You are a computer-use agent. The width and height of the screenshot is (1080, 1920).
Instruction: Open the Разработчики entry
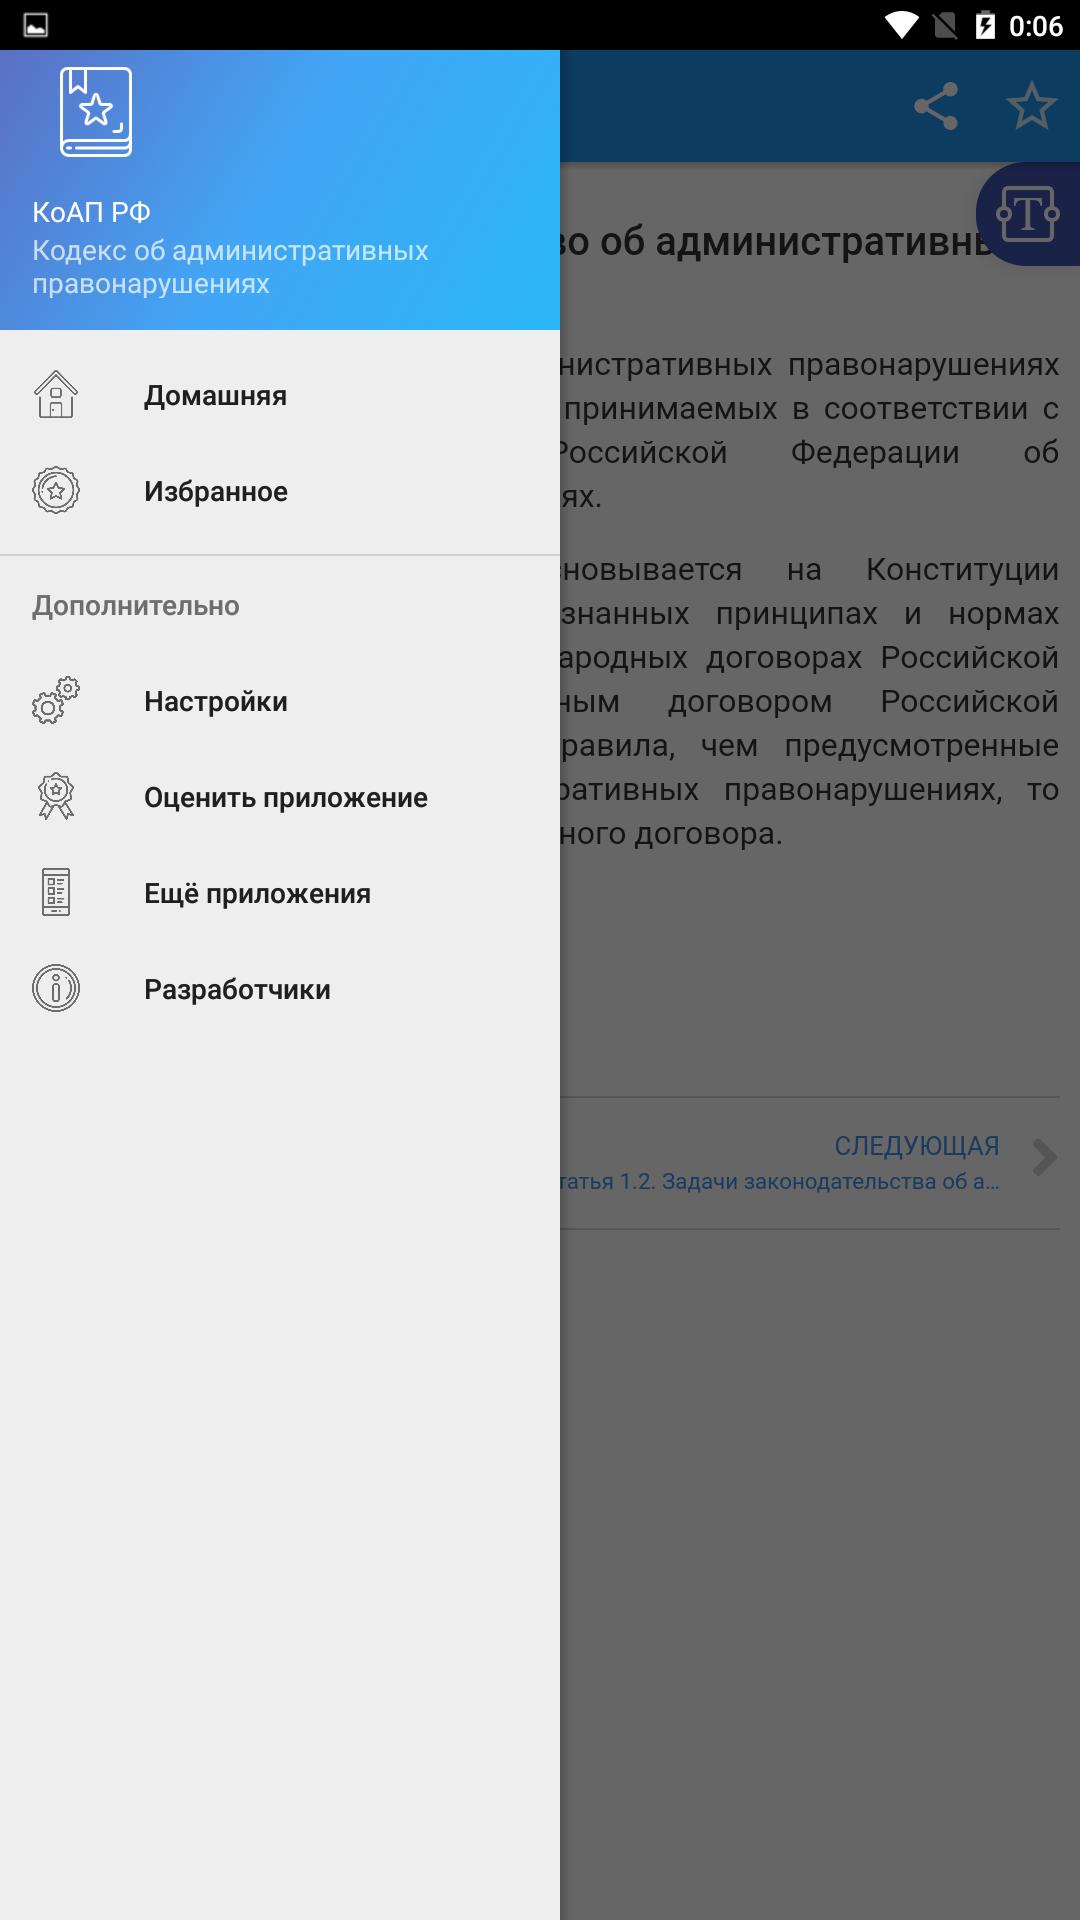pyautogui.click(x=280, y=988)
